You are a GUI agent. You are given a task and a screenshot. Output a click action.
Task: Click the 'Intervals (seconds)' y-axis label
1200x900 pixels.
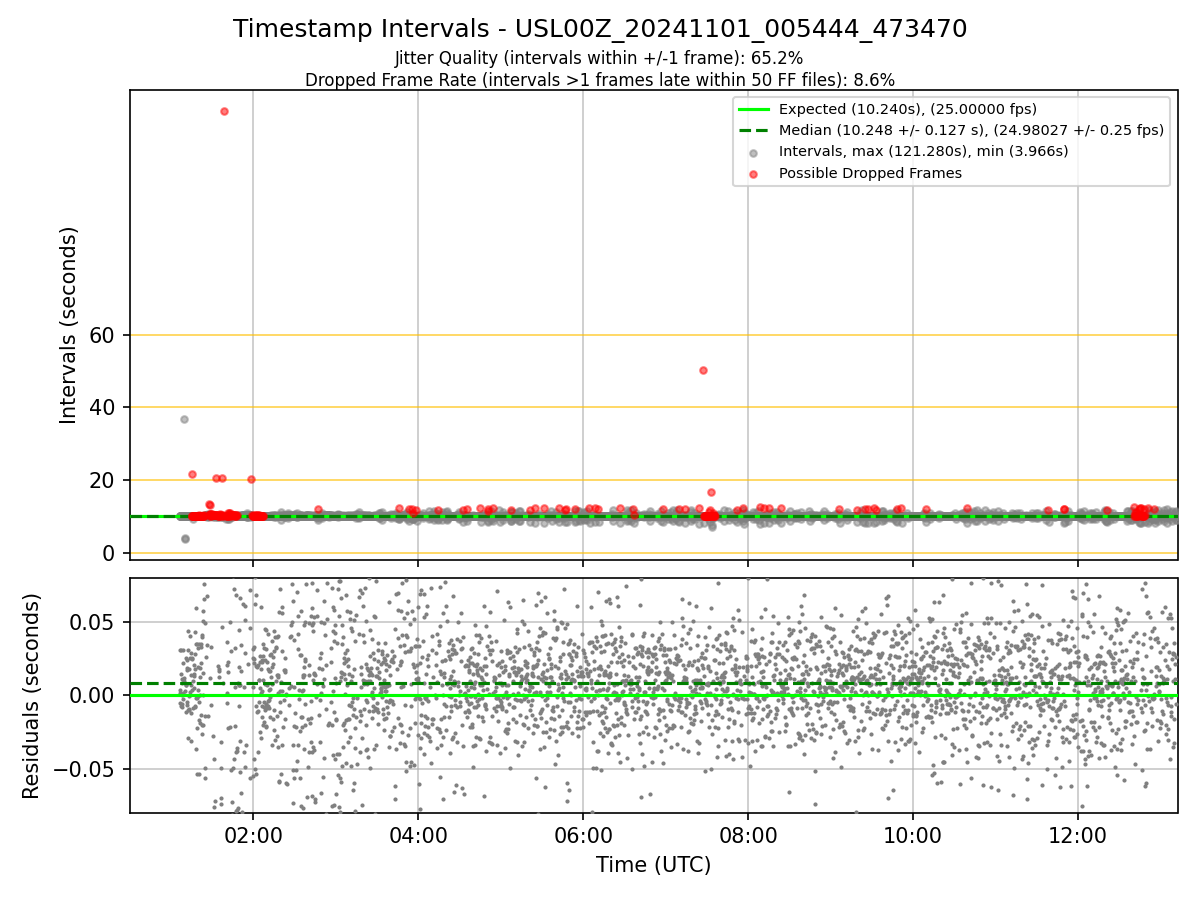68,325
